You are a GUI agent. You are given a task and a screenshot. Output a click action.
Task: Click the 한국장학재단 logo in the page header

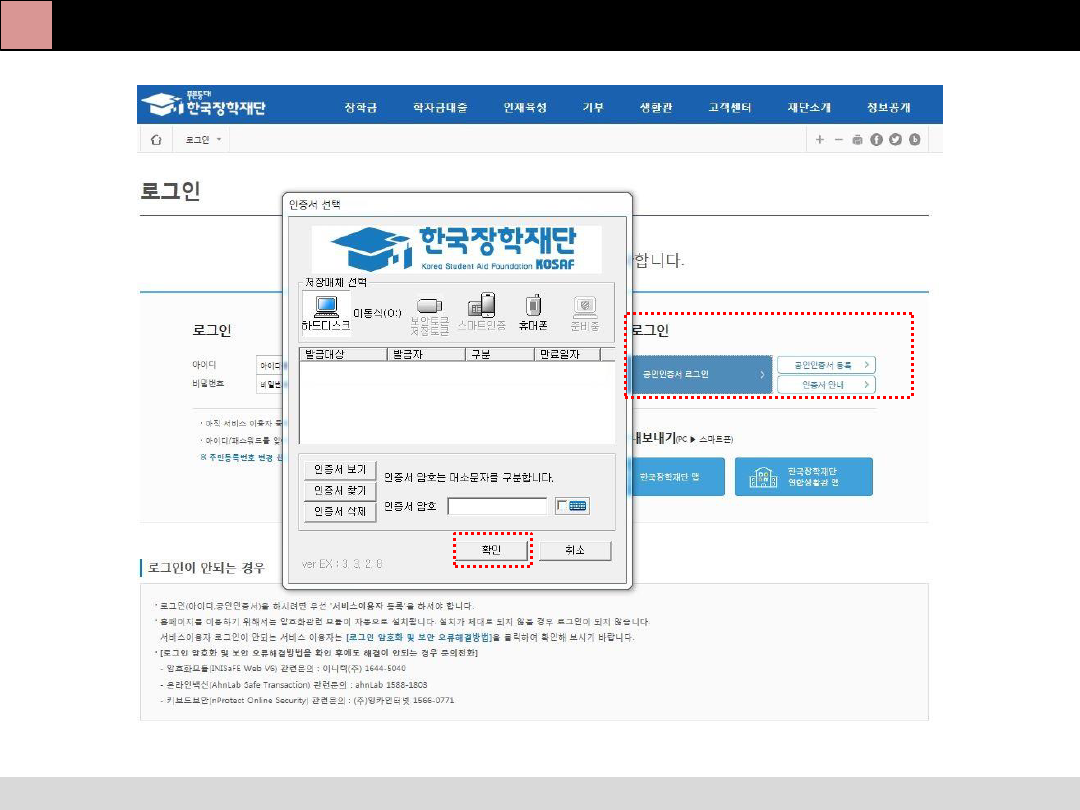(204, 104)
